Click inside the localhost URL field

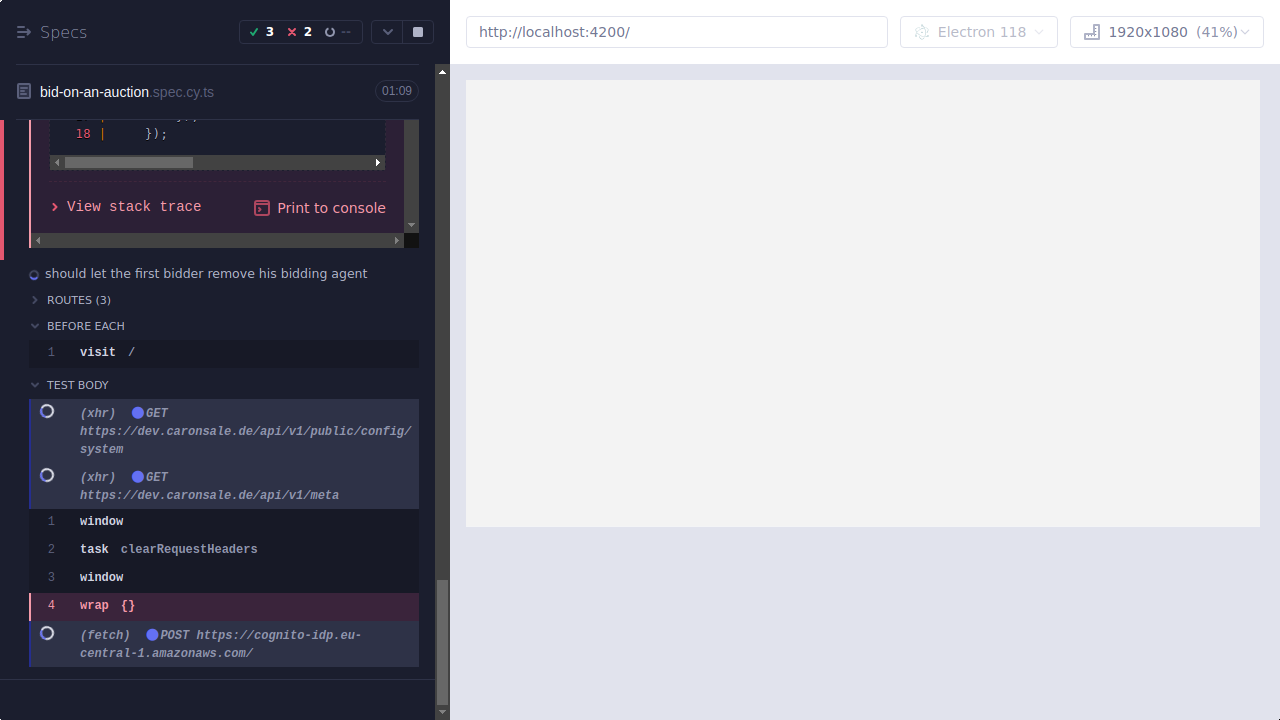click(x=676, y=31)
